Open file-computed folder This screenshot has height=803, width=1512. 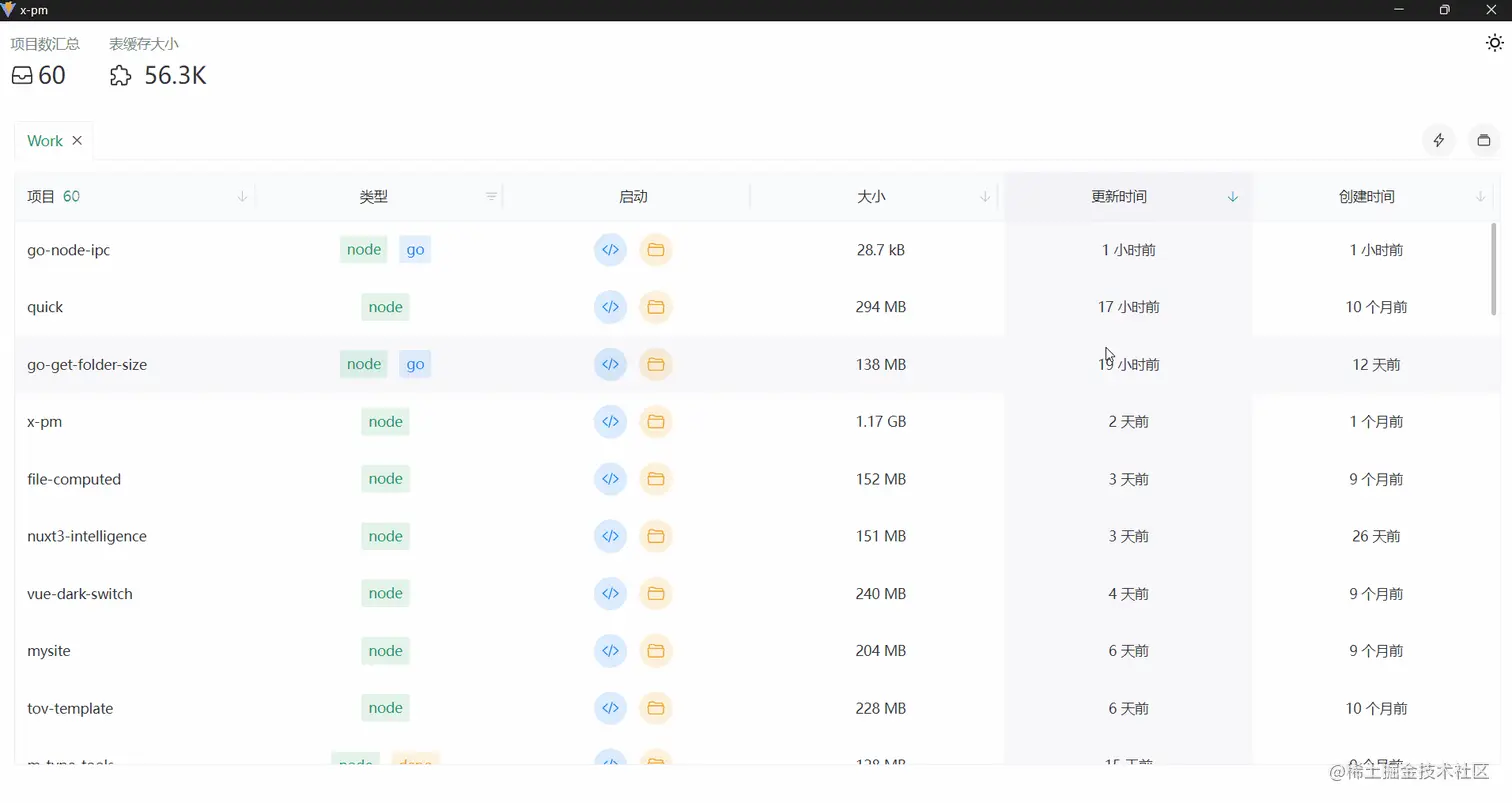pyautogui.click(x=656, y=479)
